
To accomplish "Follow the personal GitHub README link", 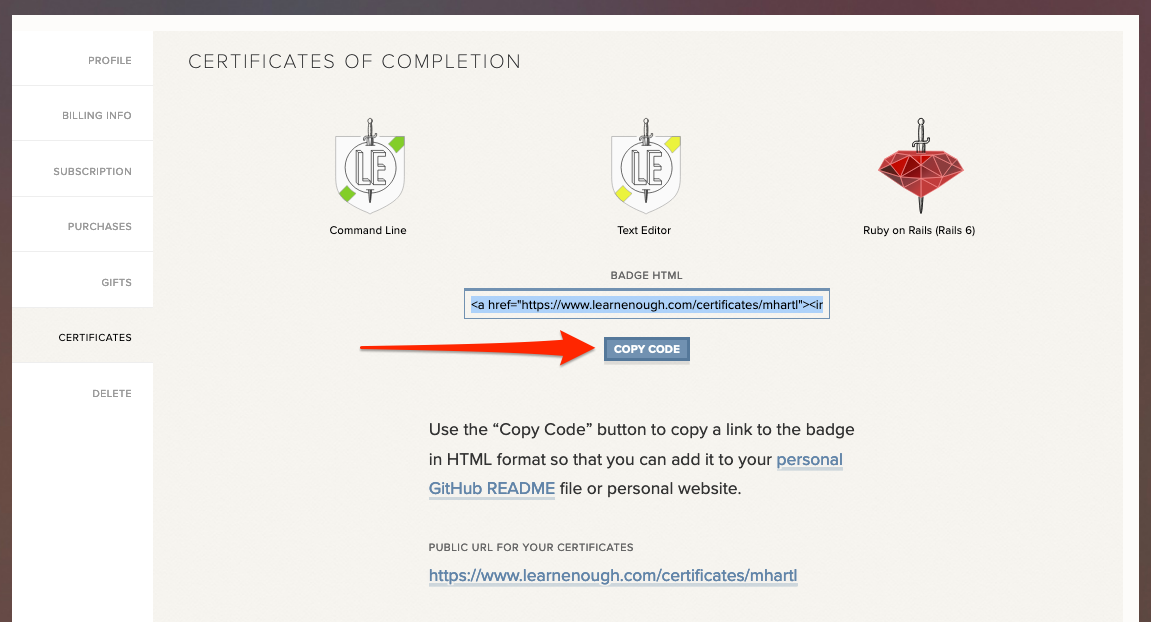I will click(492, 488).
